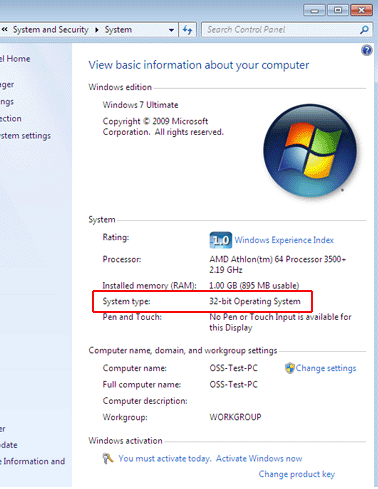Click the Windows 7 Ultimate edition text
The height and width of the screenshot is (489, 378).
point(140,105)
